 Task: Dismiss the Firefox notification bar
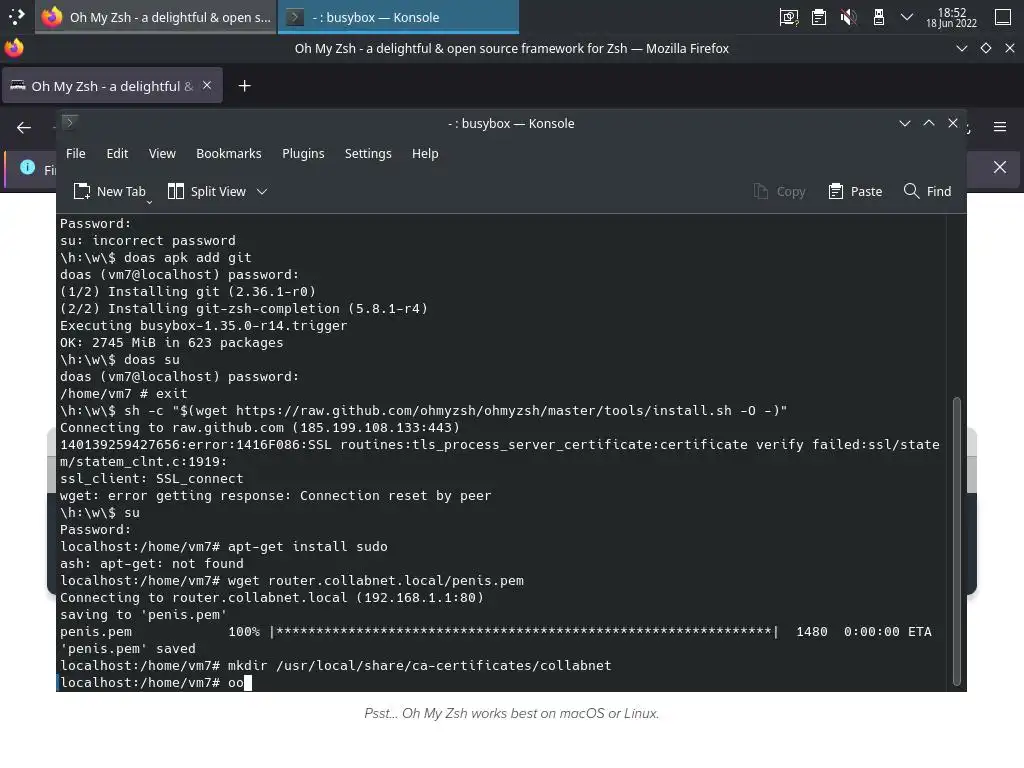(x=1000, y=167)
